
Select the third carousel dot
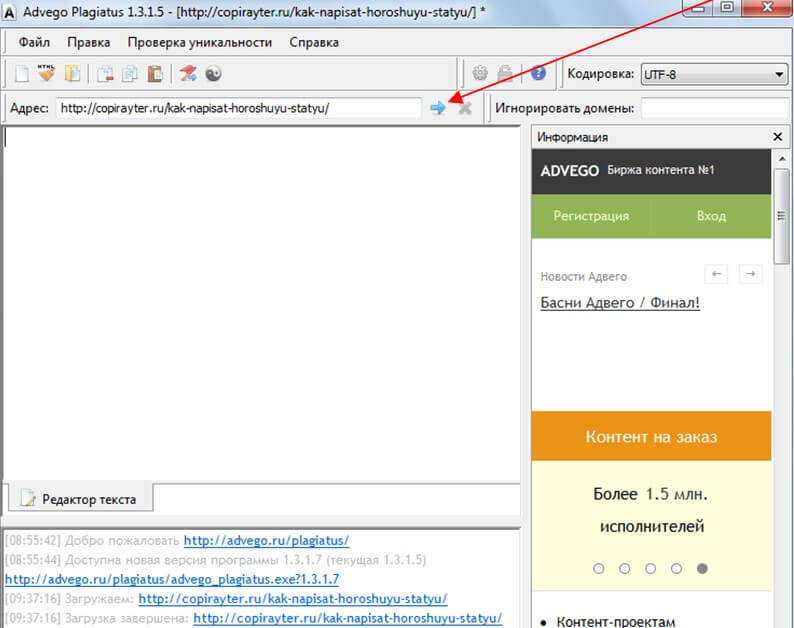click(x=650, y=568)
